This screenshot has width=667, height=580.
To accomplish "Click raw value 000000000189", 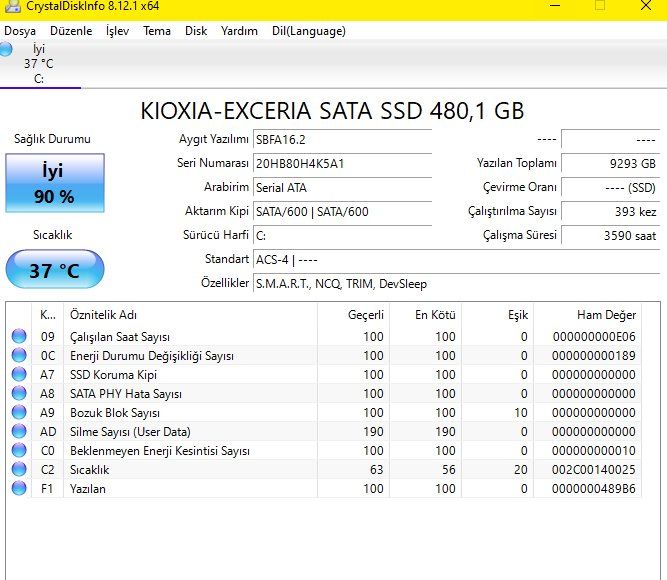I will 594,355.
